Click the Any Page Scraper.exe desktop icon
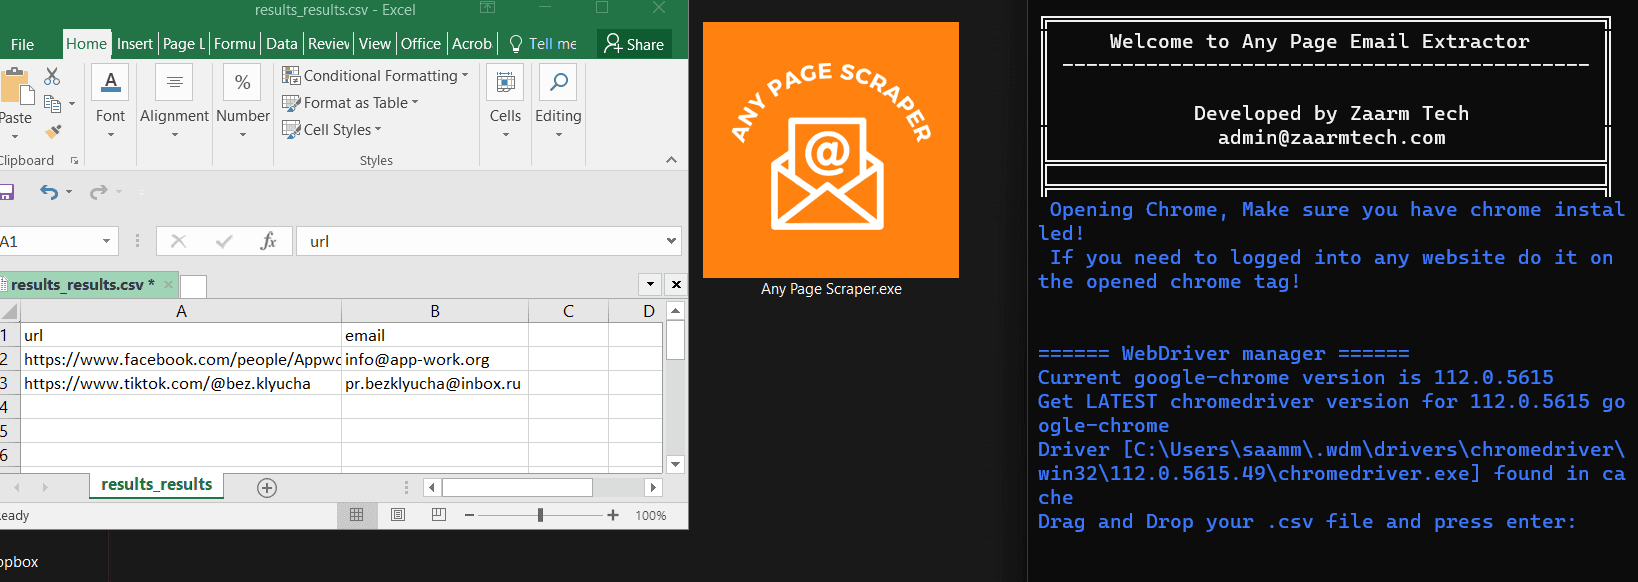 tap(831, 160)
